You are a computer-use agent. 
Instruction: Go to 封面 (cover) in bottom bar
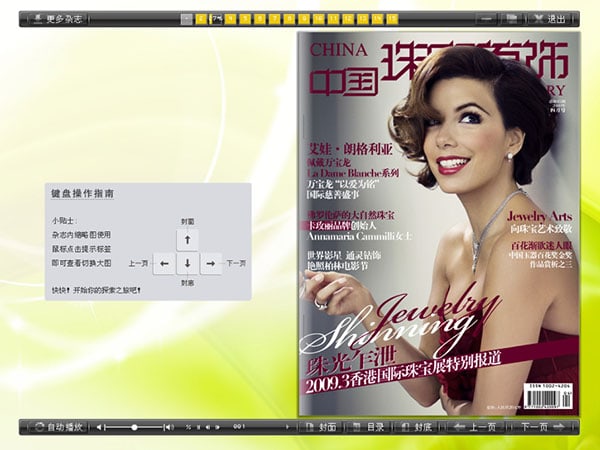[x=321, y=427]
